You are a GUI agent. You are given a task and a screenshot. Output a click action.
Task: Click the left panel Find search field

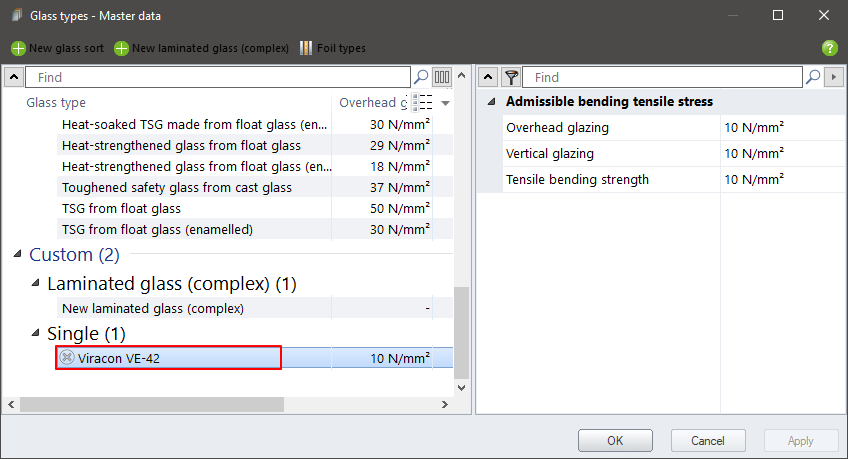click(x=220, y=77)
